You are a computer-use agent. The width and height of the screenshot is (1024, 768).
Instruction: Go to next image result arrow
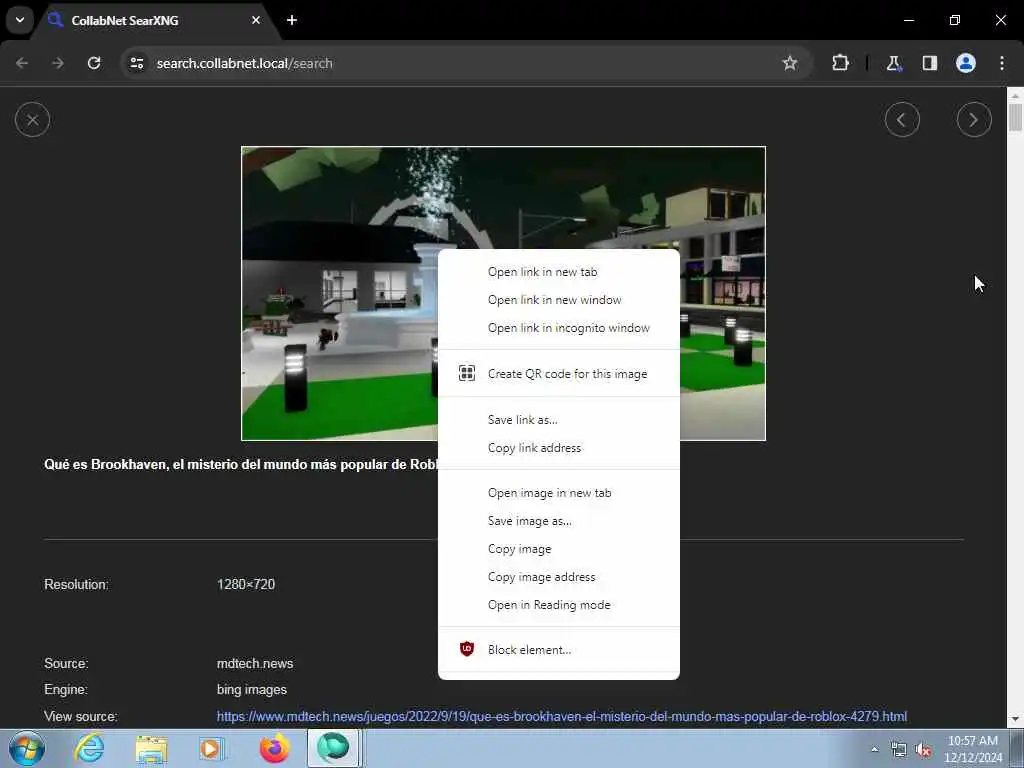pos(974,120)
